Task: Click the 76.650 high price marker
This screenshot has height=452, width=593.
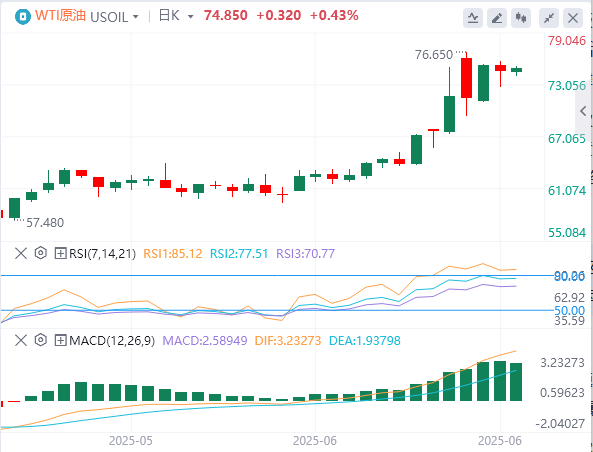Action: [x=434, y=55]
